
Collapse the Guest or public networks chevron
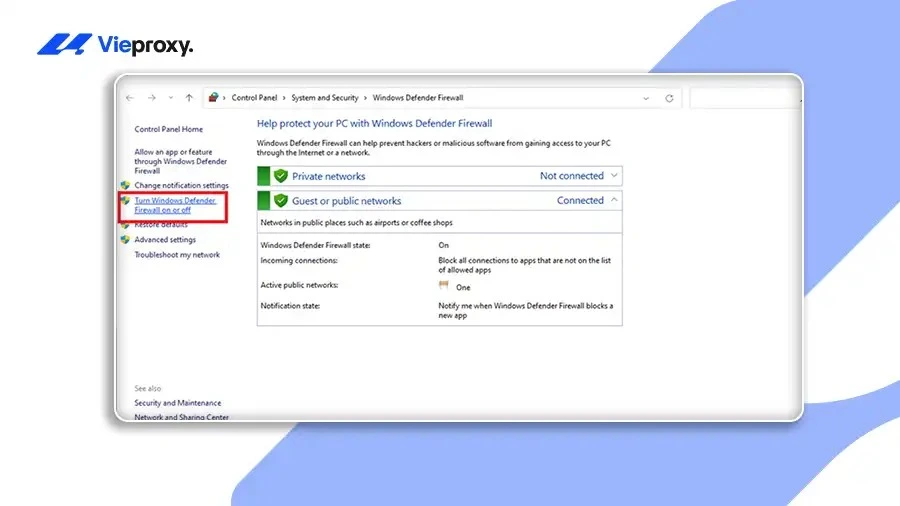point(614,200)
